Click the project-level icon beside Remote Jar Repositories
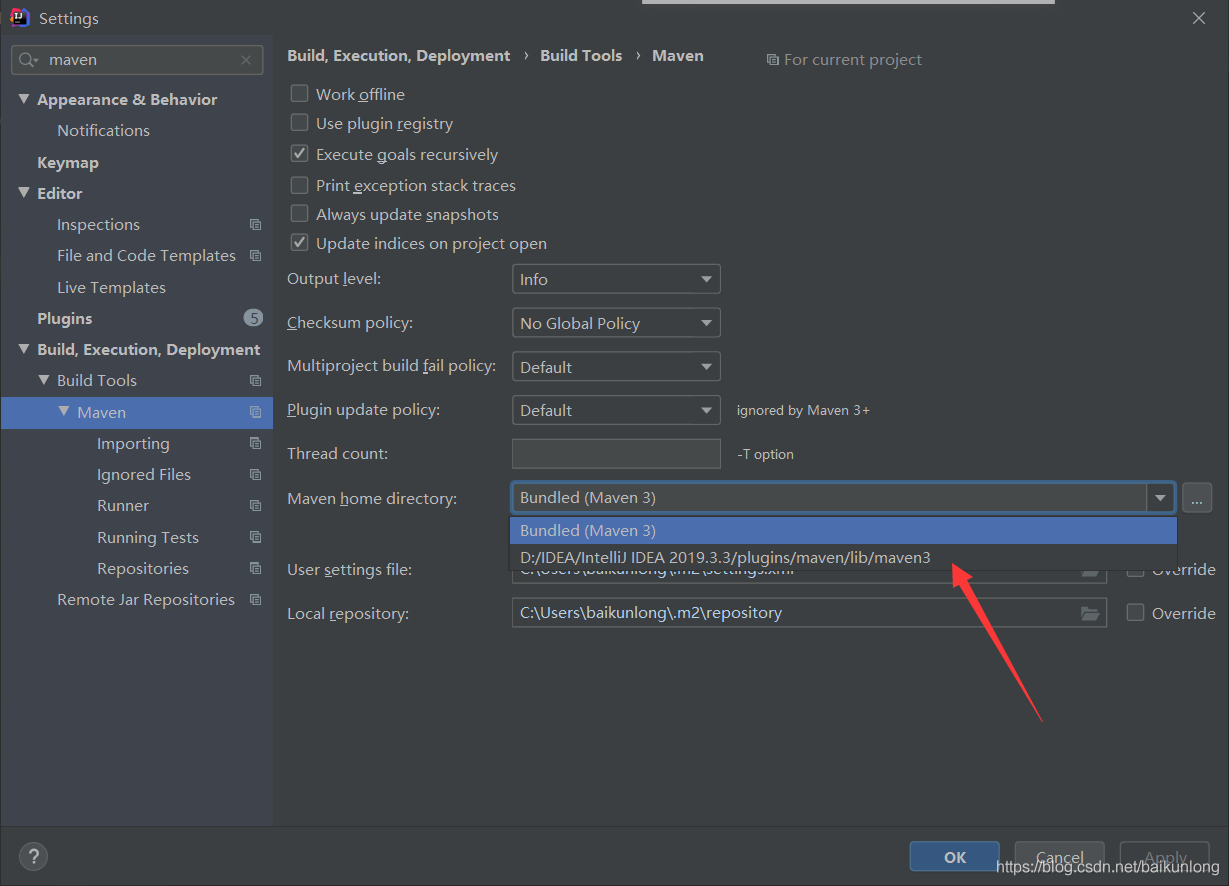This screenshot has width=1229, height=886. click(x=255, y=600)
